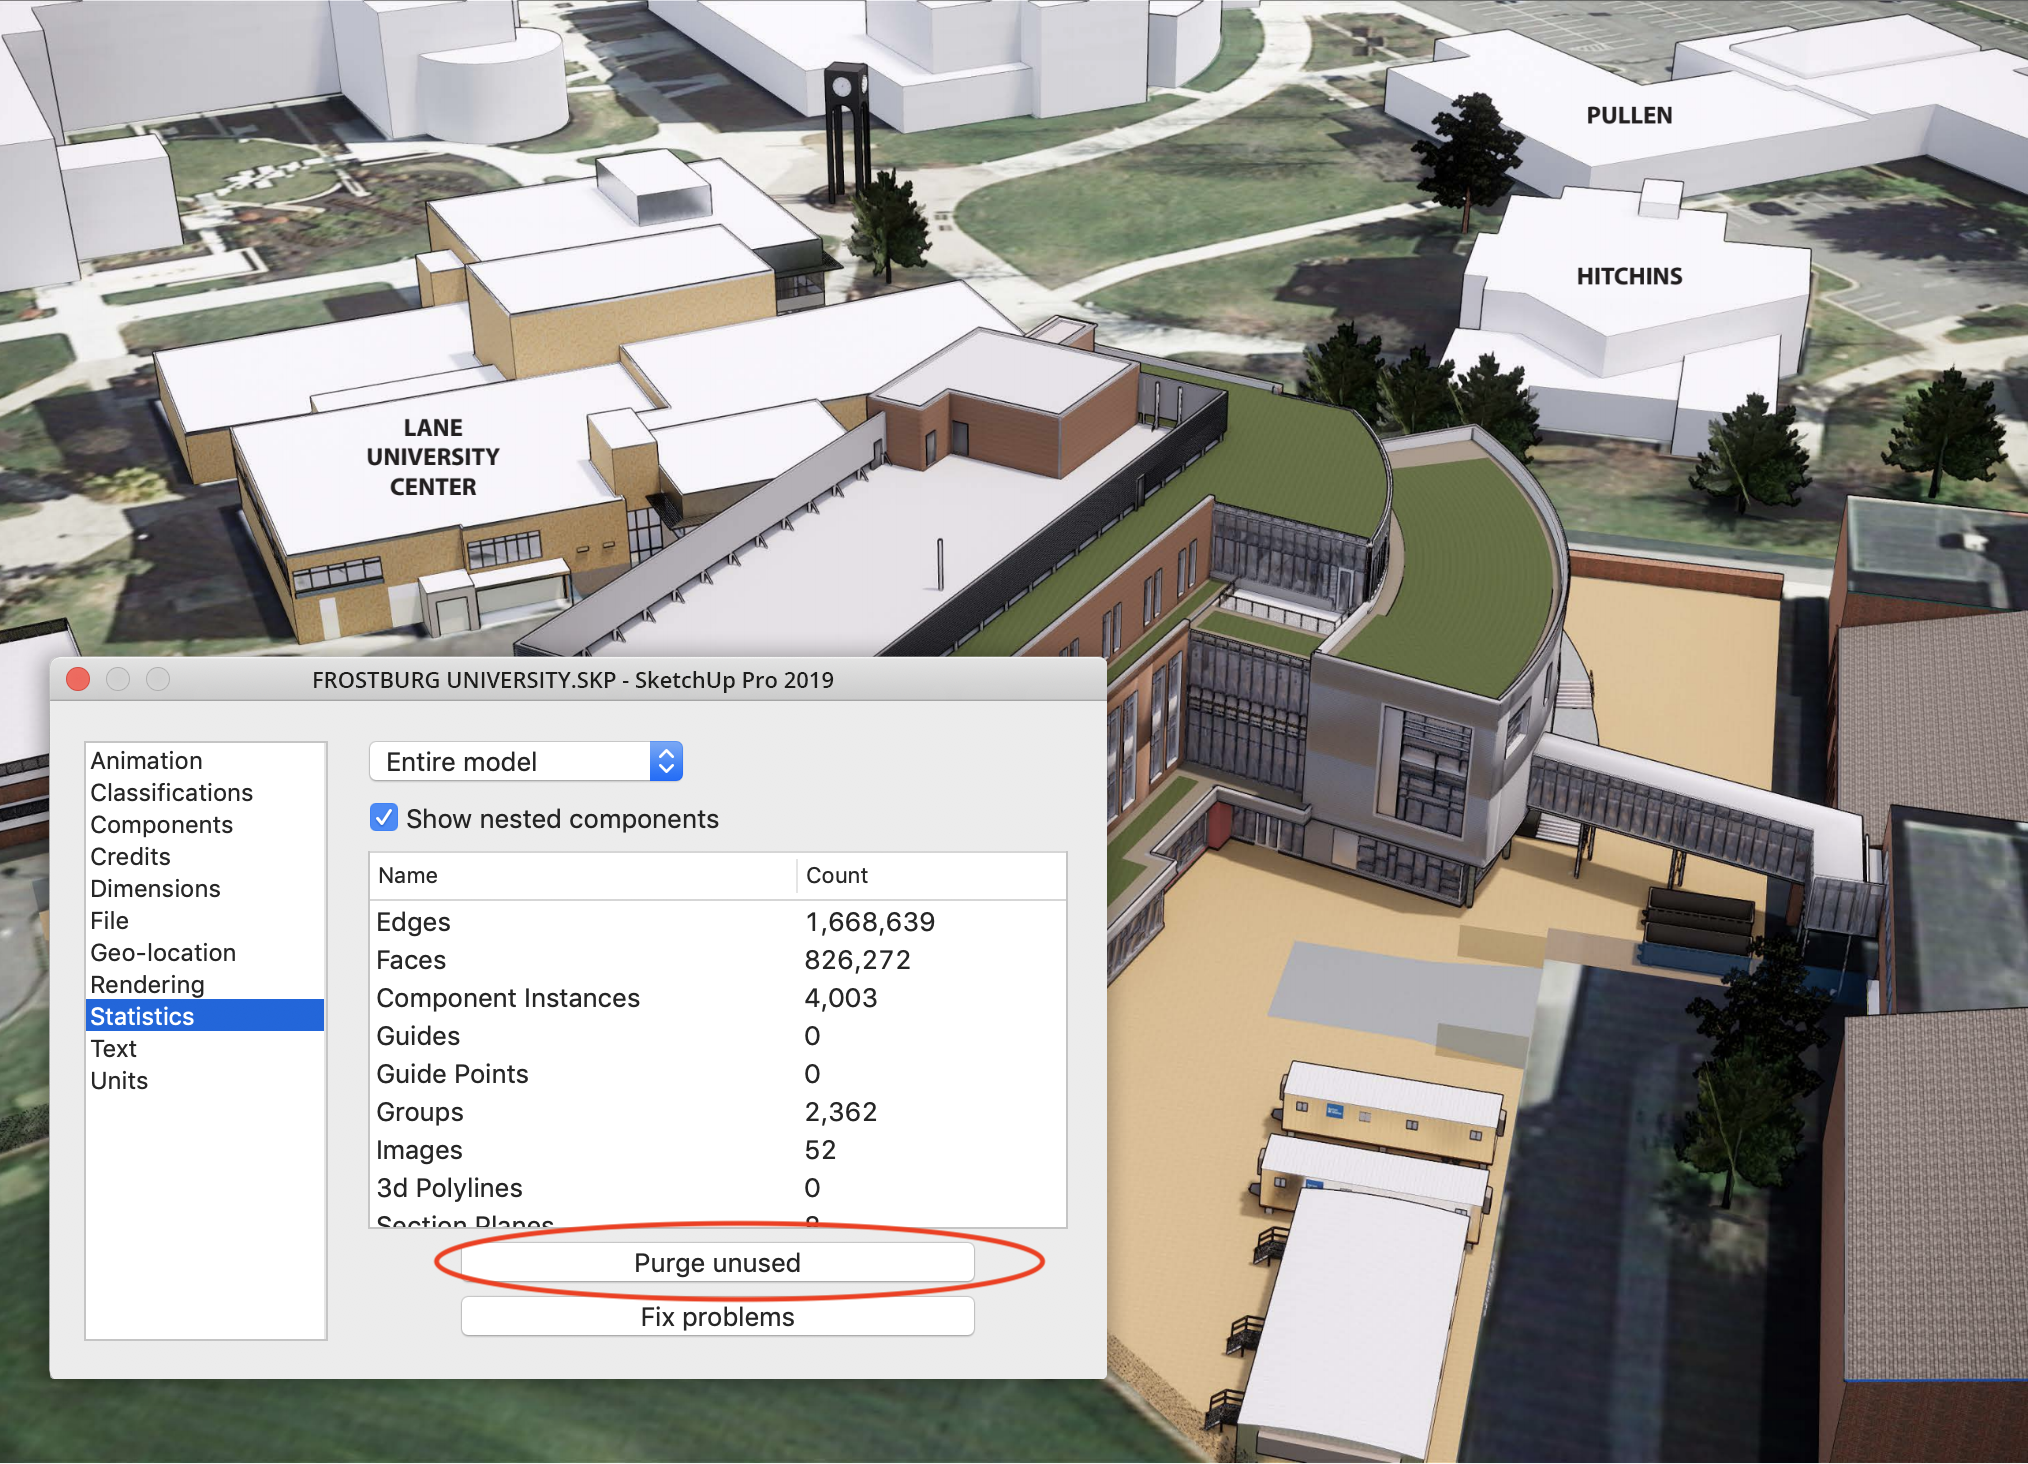Select the Component Instances row
The height and width of the screenshot is (1464, 2028).
(x=508, y=998)
